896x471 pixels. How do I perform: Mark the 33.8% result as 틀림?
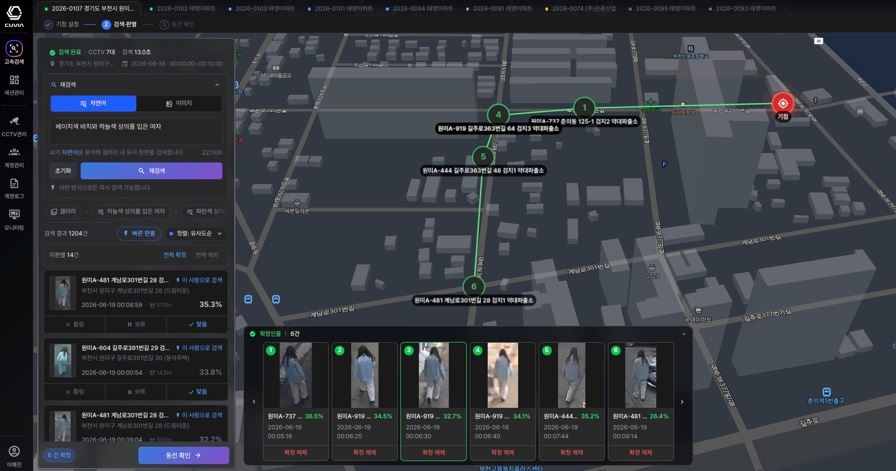click(74, 392)
